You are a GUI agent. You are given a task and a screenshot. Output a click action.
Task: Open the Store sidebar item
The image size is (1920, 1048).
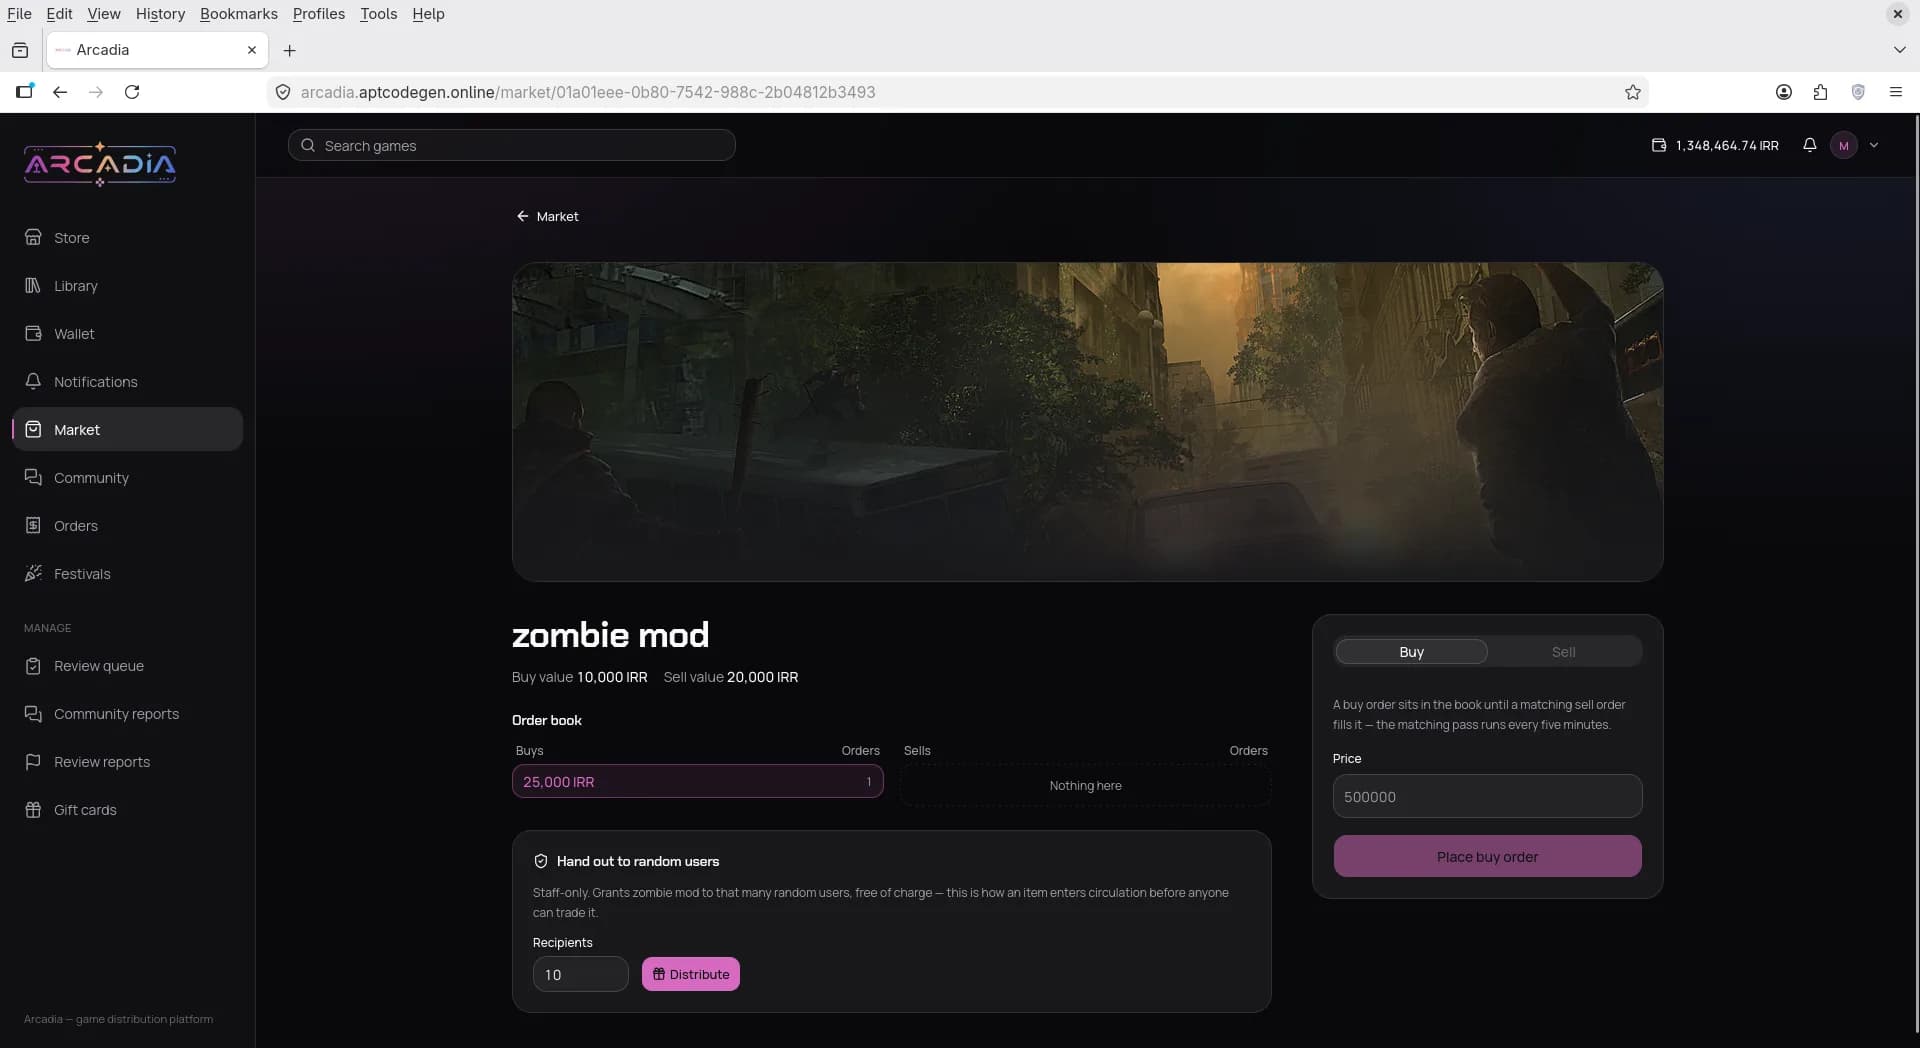coord(127,238)
